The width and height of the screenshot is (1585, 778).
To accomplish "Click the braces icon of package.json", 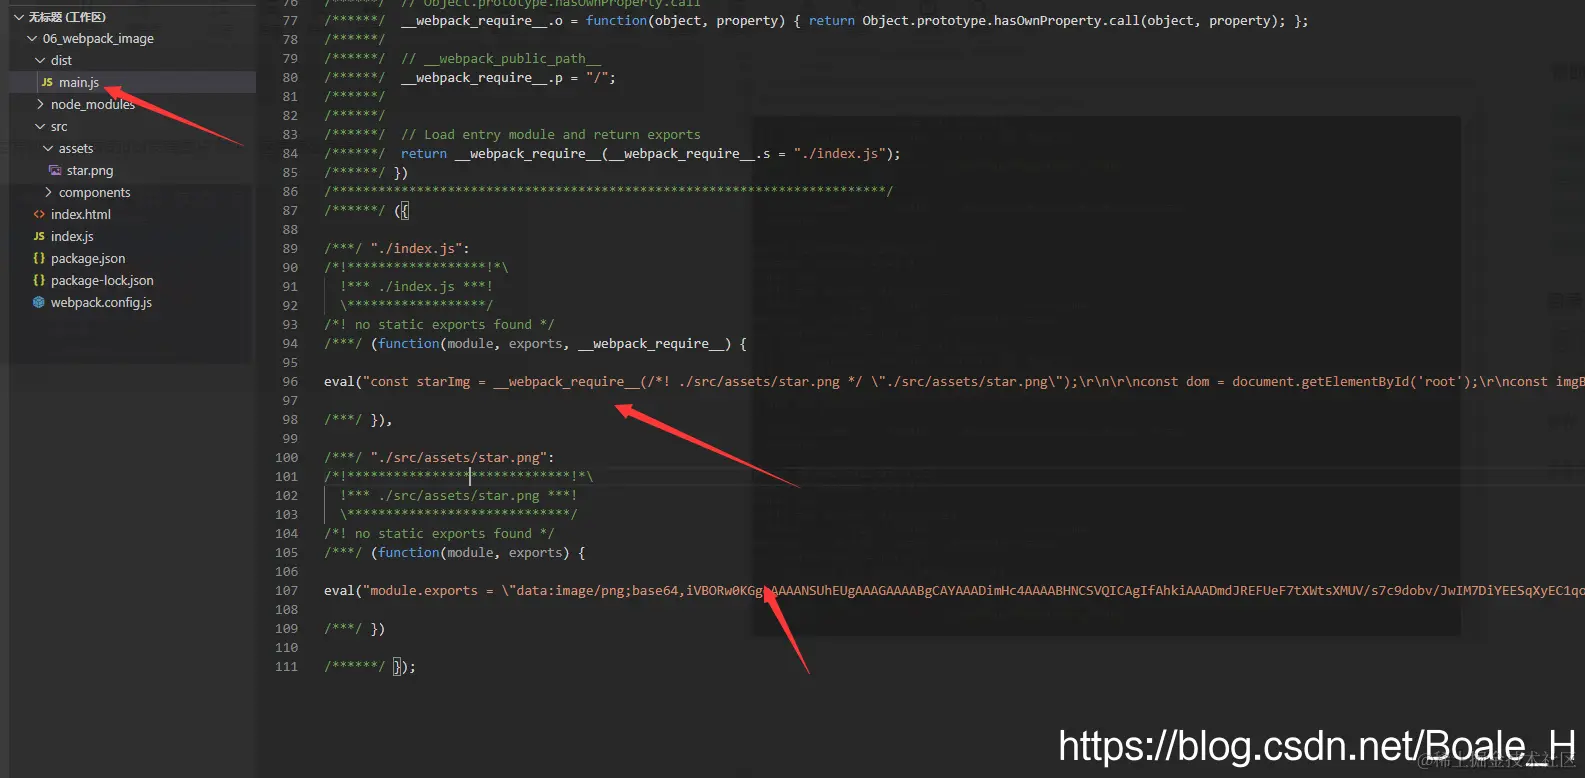I will point(39,259).
